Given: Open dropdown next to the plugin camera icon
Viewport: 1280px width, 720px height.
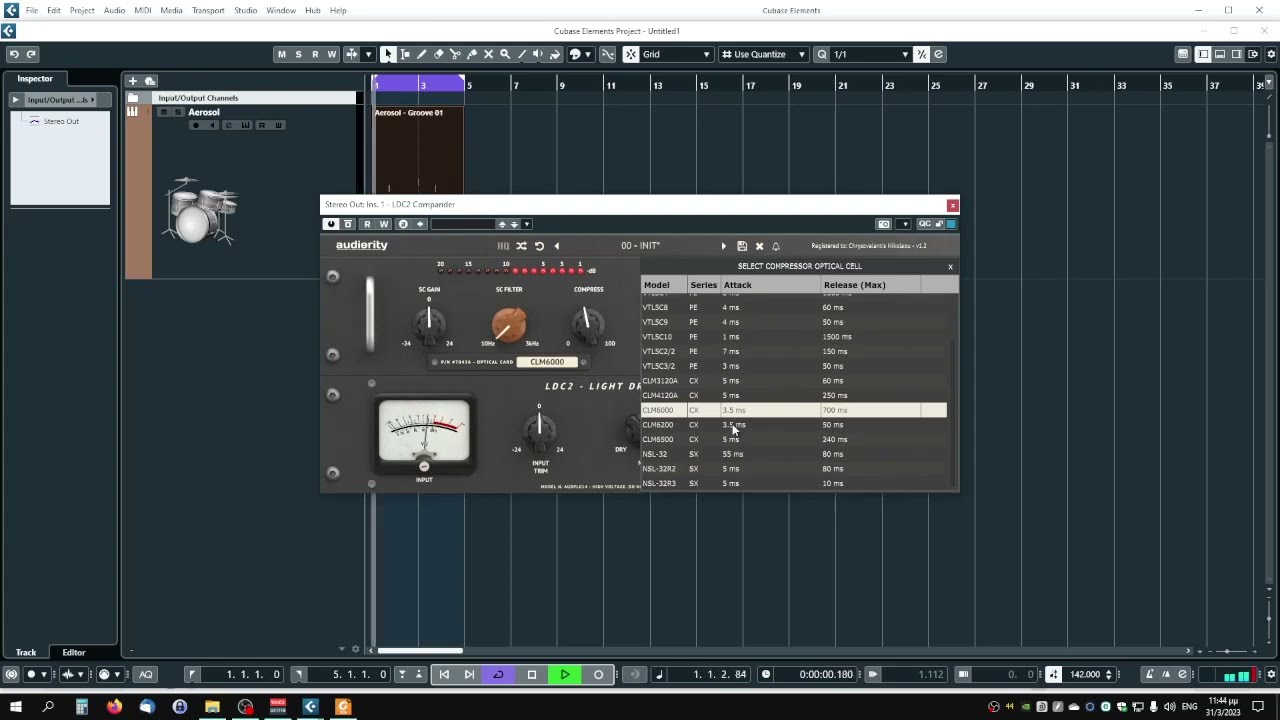Looking at the screenshot, I should point(905,224).
